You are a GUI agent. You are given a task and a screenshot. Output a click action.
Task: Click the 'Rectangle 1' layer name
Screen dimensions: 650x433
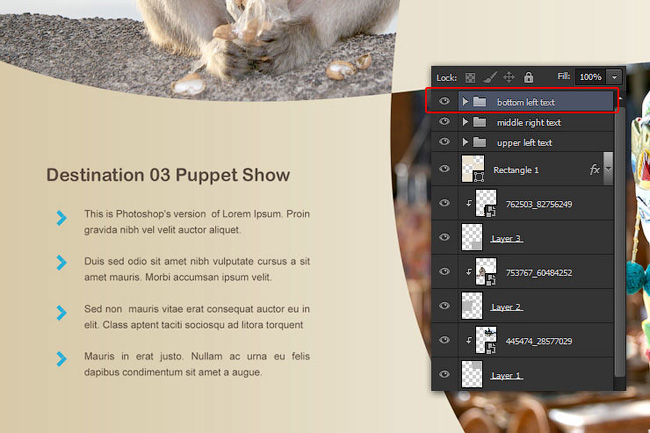[516, 170]
